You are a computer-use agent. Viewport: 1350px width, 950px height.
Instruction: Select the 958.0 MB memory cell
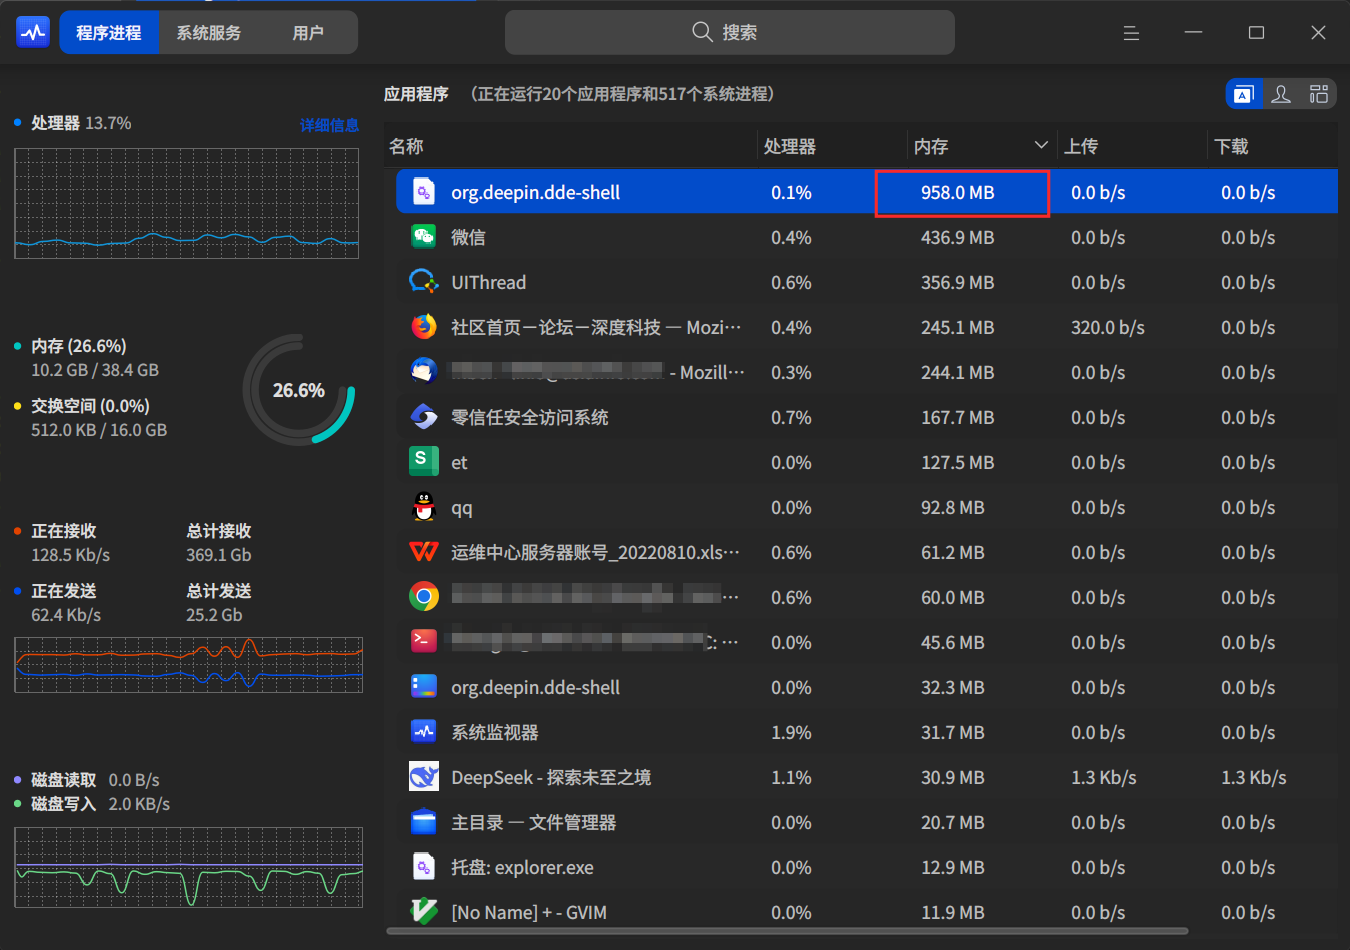962,193
